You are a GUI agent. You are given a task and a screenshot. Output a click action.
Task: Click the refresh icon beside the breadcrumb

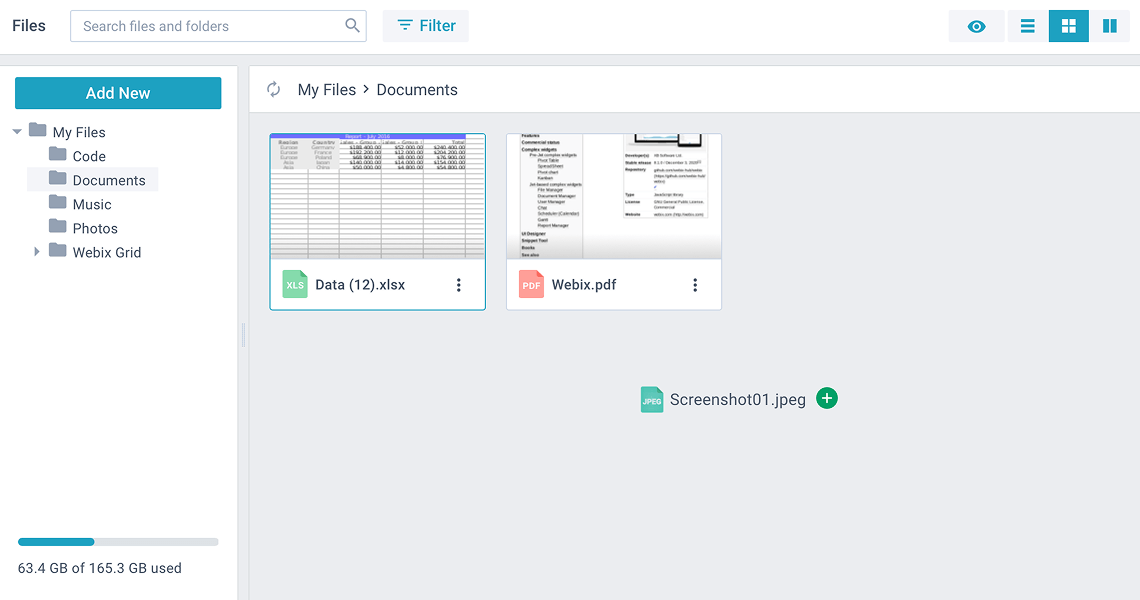coord(273,90)
